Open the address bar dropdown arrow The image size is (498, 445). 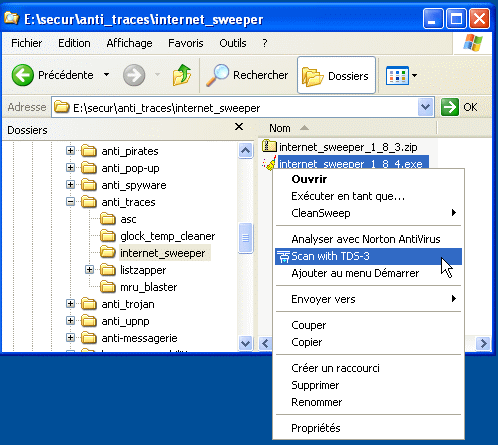pyautogui.click(x=425, y=107)
